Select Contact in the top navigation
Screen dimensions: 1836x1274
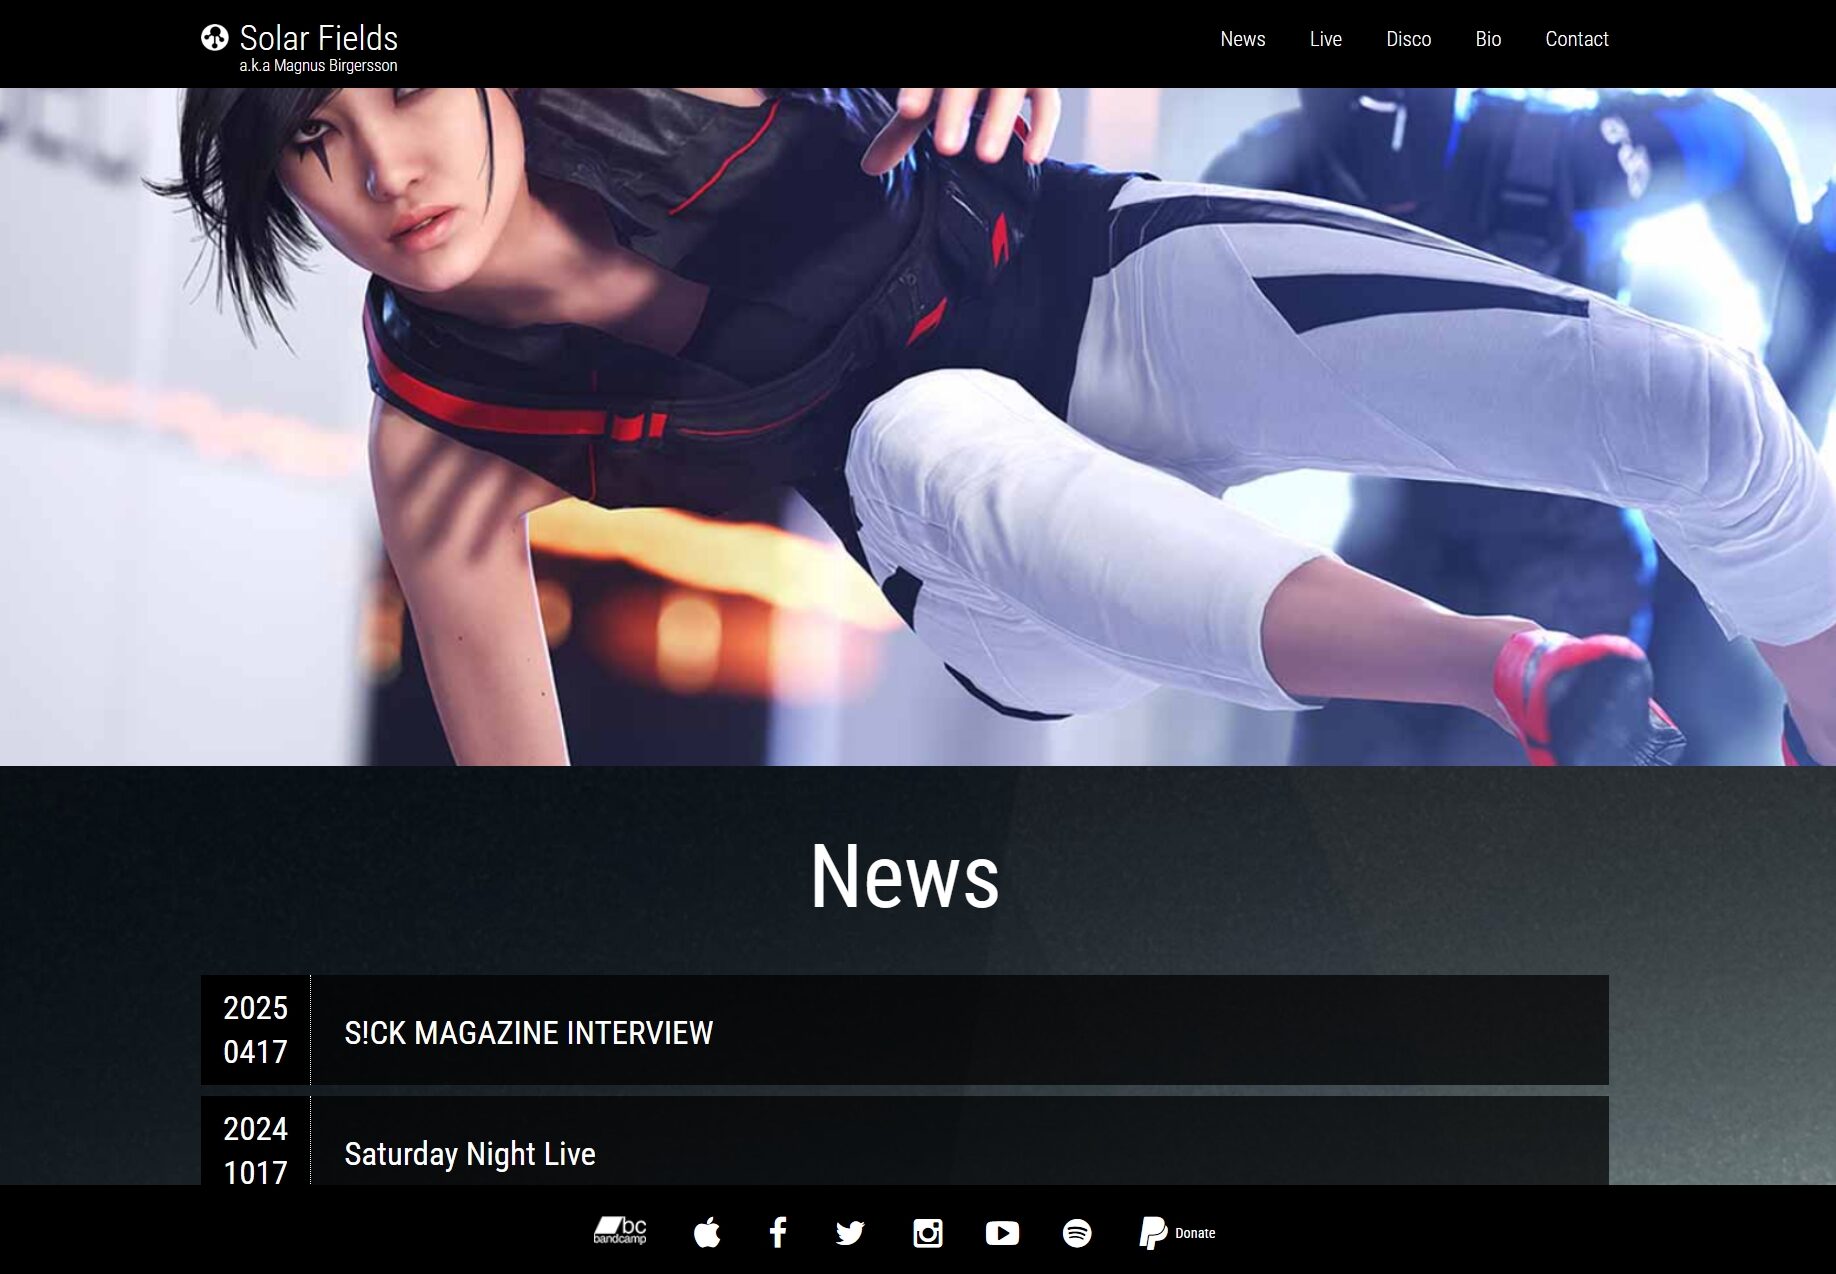1577,39
